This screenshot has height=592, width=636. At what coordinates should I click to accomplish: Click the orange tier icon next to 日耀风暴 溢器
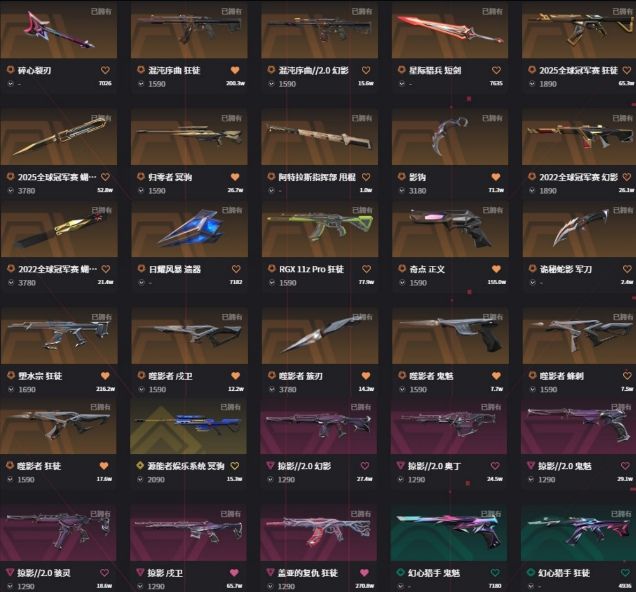142,269
